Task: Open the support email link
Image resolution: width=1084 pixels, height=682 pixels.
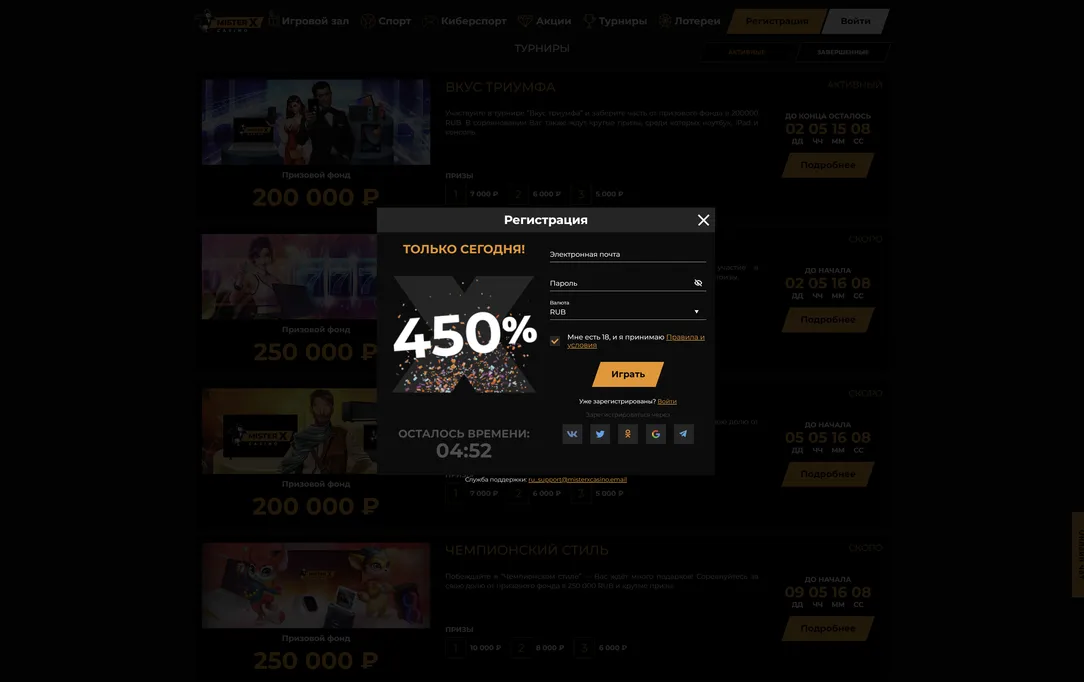Action: [577, 480]
